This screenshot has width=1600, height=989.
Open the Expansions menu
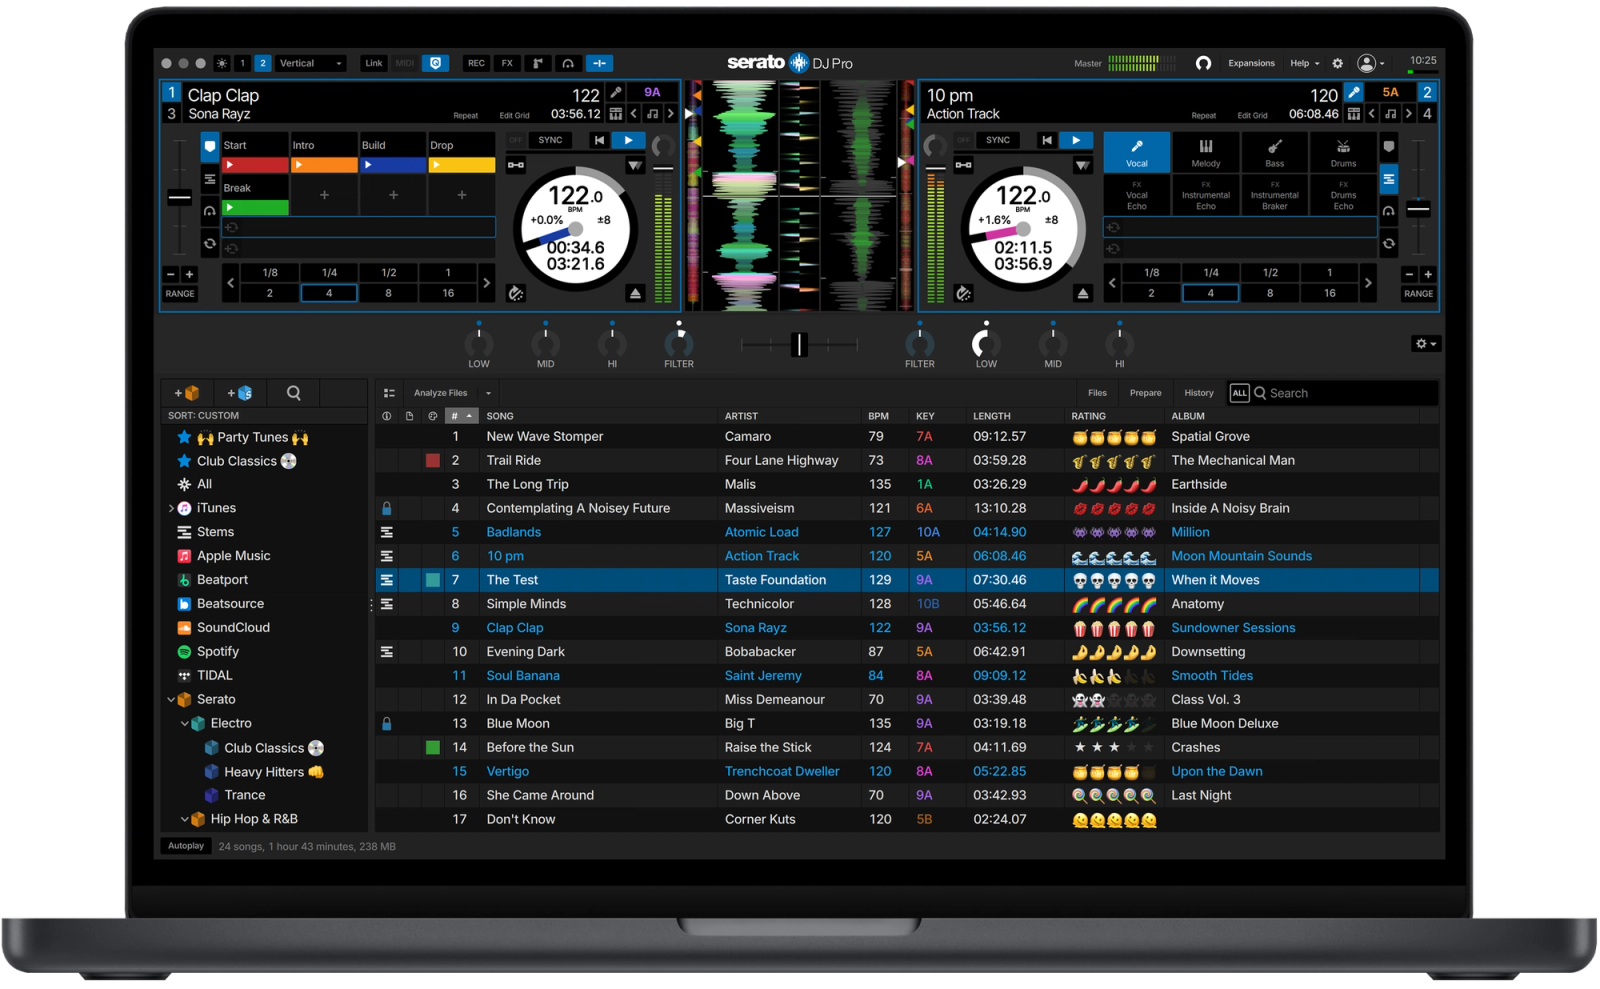coord(1251,63)
